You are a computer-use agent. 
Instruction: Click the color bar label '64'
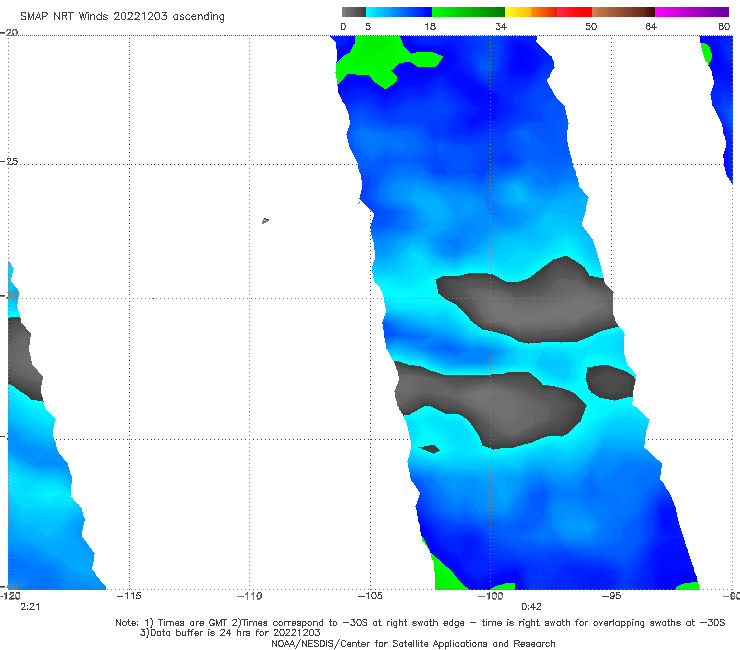[651, 26]
